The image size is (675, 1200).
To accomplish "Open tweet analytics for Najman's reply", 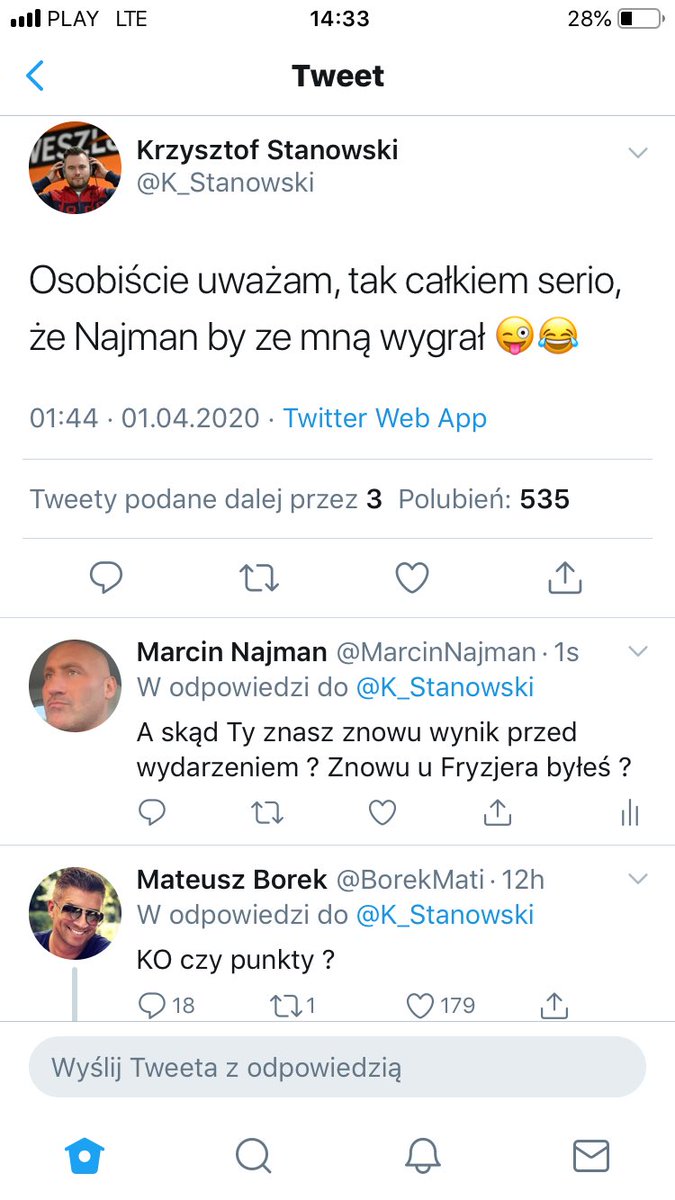I will pyautogui.click(x=629, y=813).
